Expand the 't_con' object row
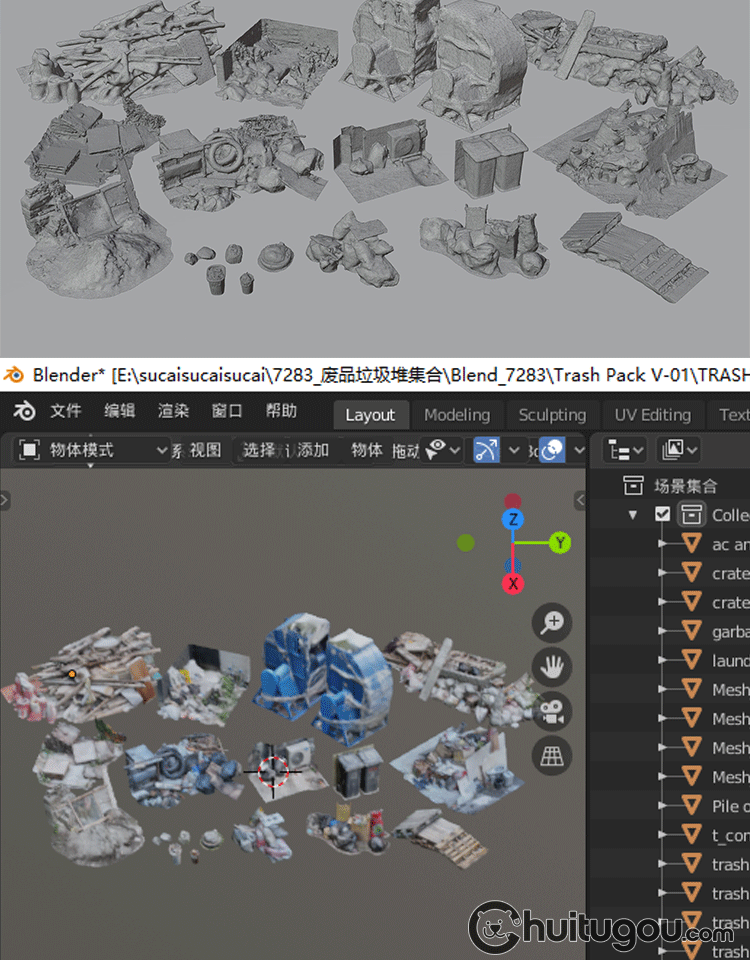The image size is (750, 960). 662,834
